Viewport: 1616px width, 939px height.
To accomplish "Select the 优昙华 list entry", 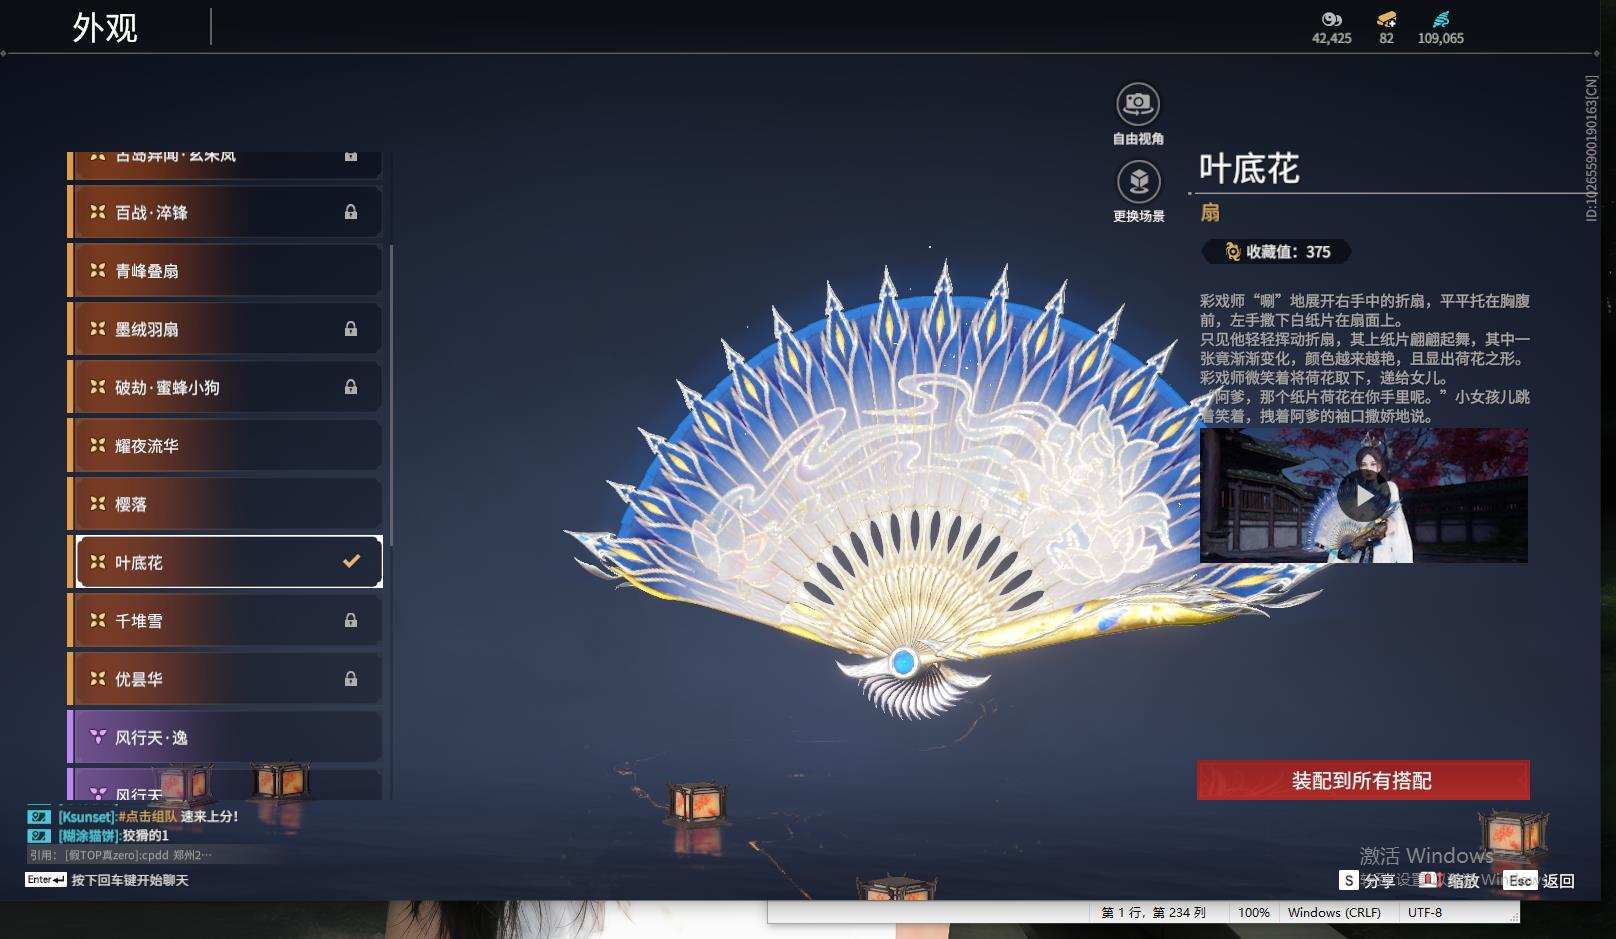I will point(225,679).
